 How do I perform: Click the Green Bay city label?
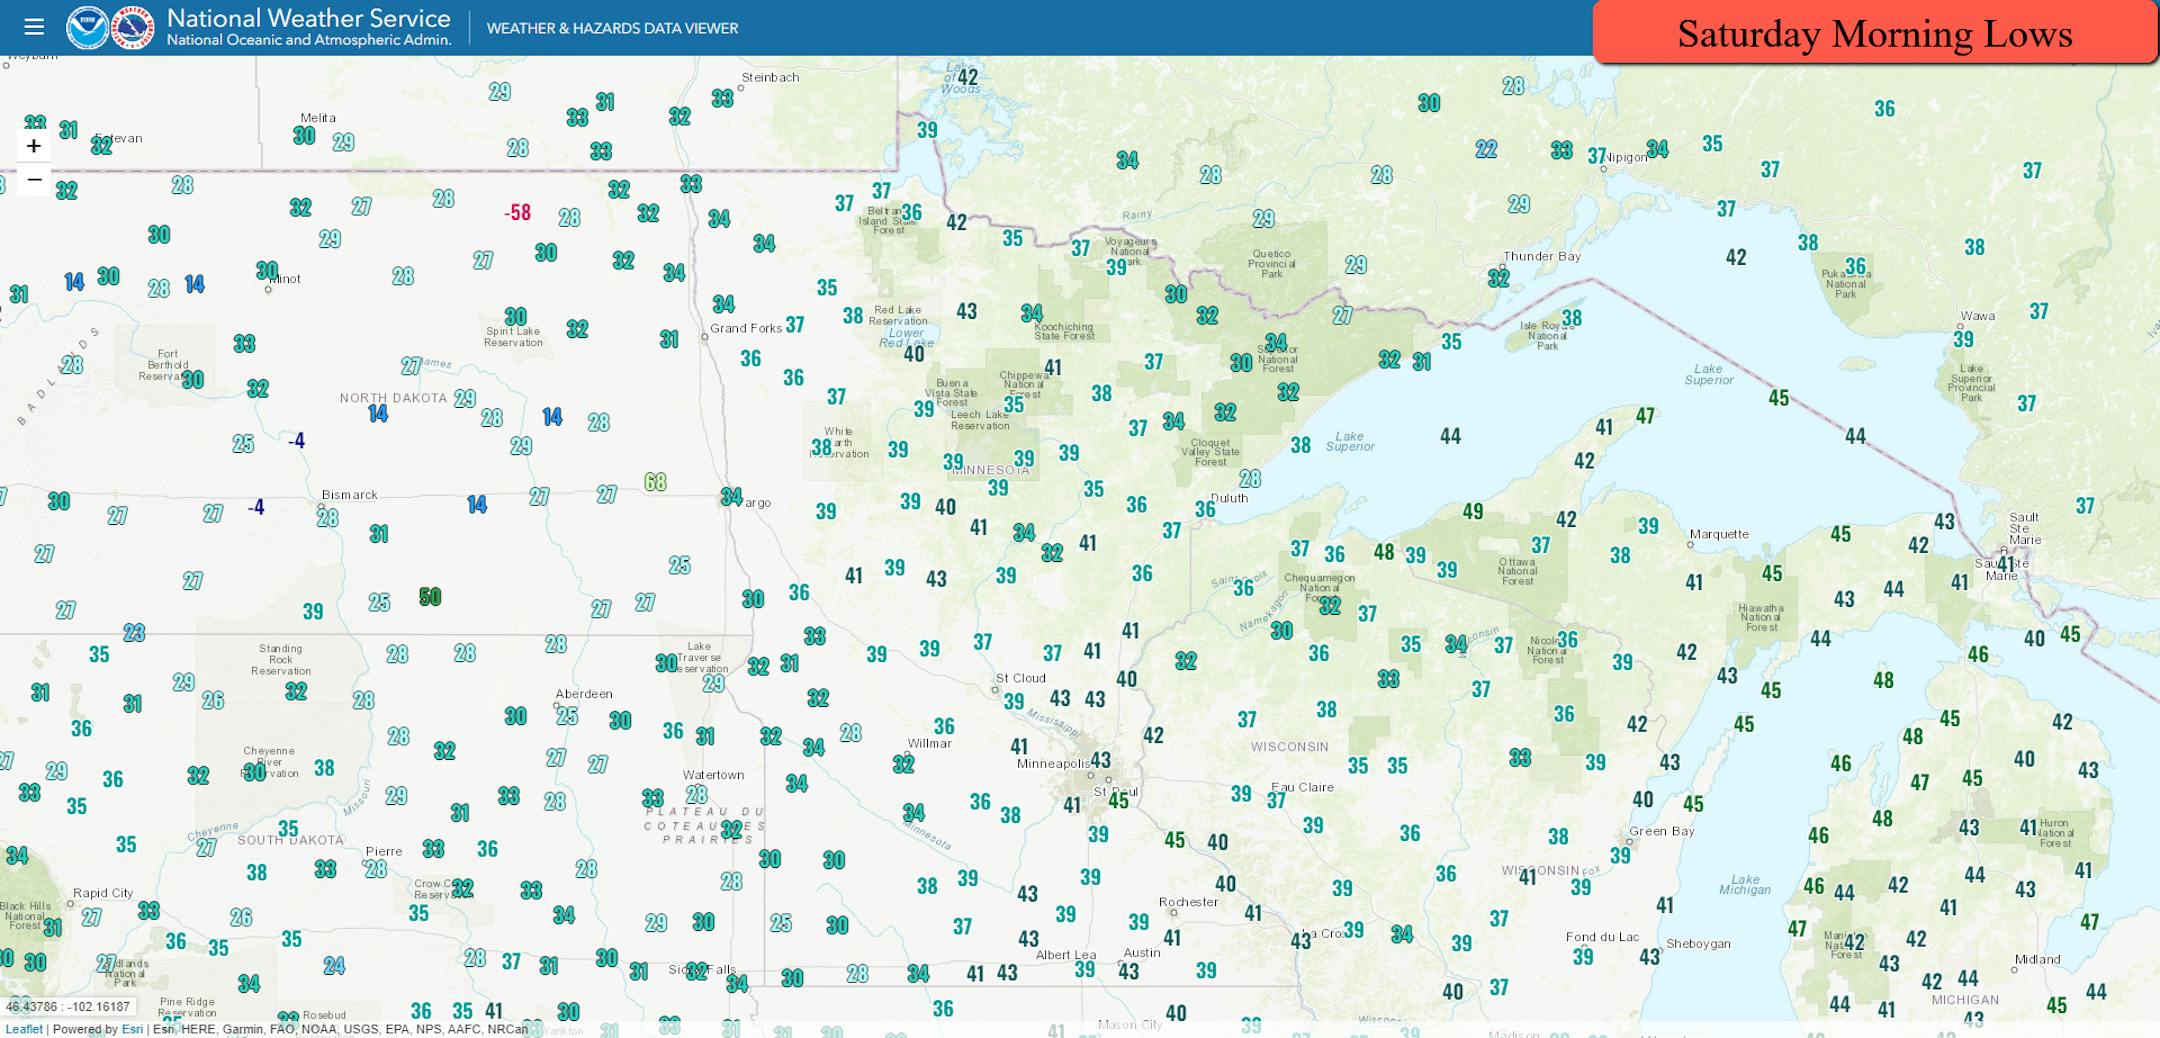1661,831
